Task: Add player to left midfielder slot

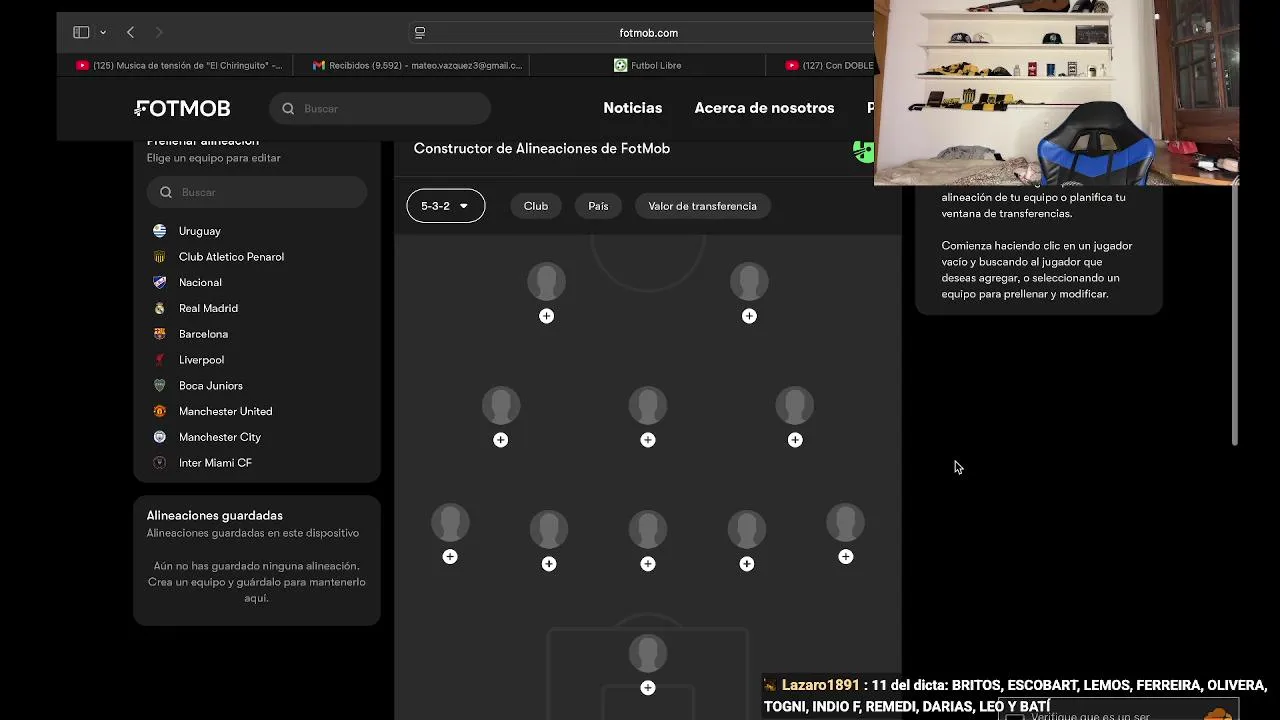Action: pyautogui.click(x=501, y=440)
